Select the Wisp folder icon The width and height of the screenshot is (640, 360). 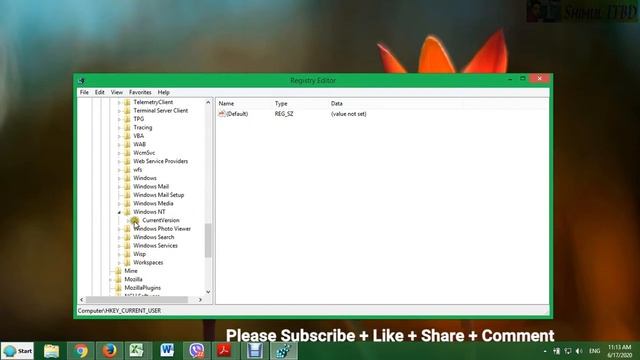coord(127,254)
